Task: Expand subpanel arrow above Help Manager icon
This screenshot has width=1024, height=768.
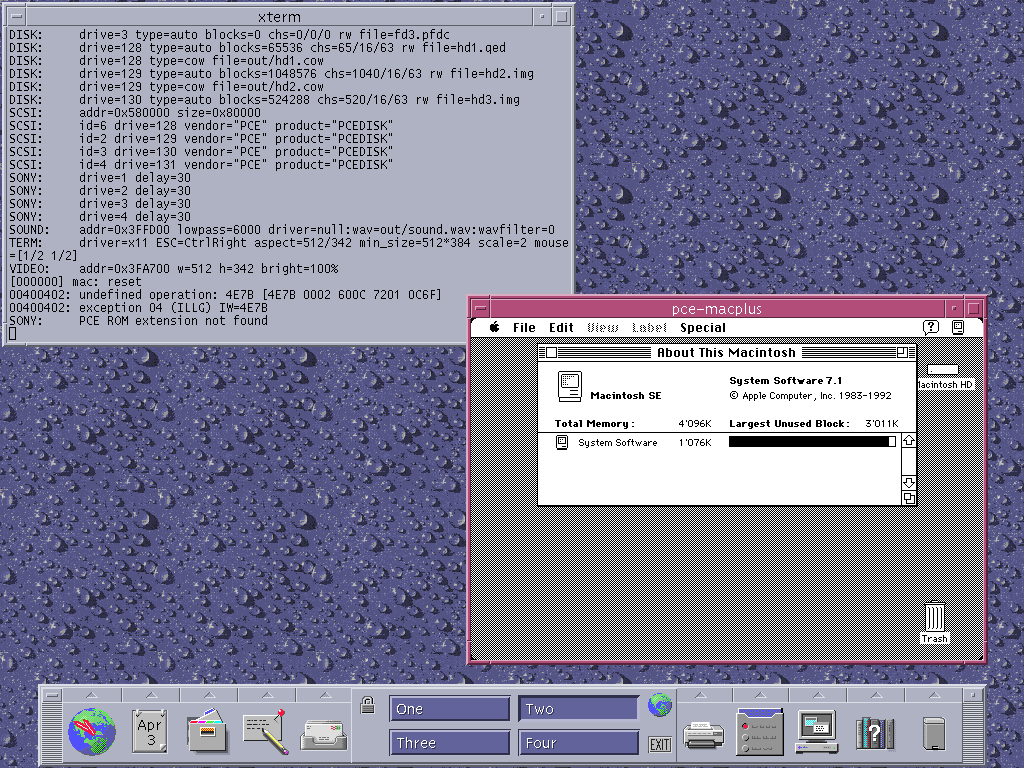Action: 876,694
